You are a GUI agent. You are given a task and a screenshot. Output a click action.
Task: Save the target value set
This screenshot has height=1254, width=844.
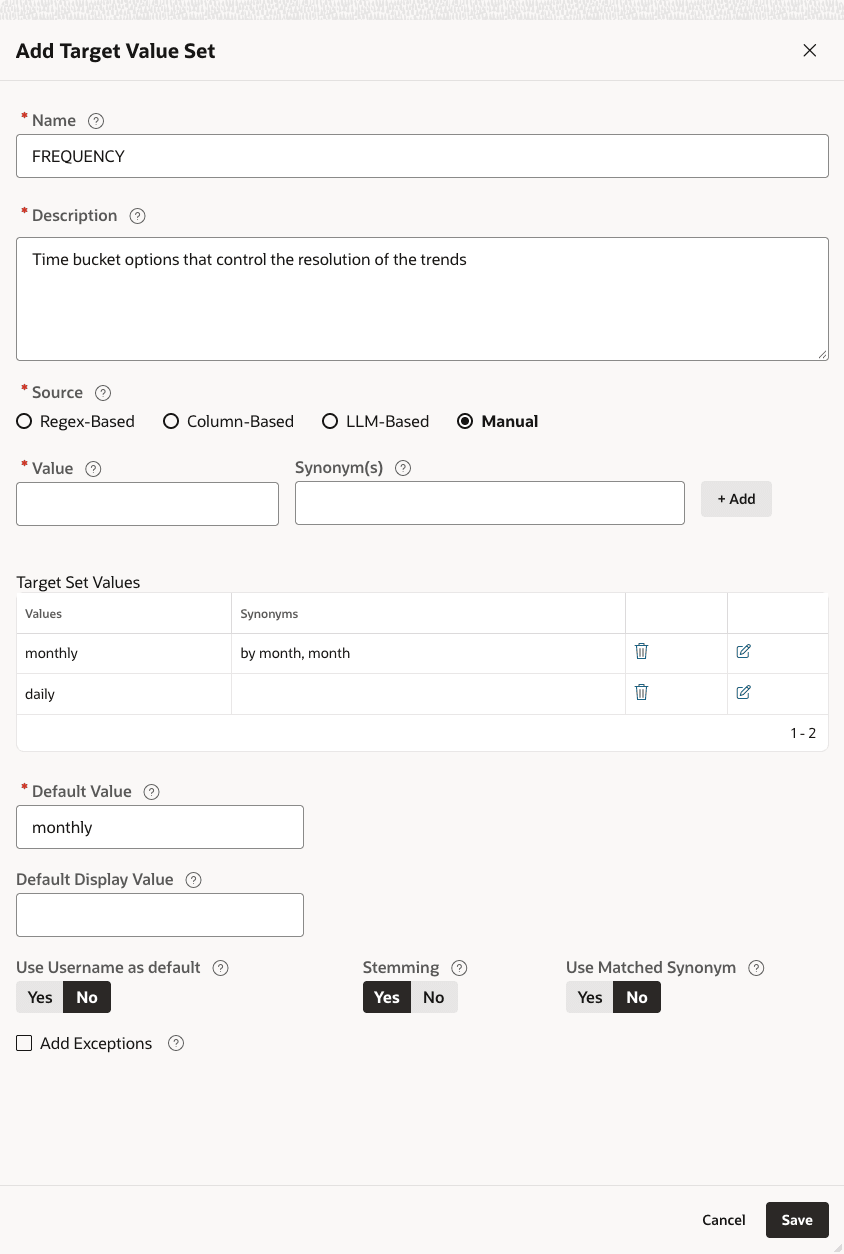797,1220
